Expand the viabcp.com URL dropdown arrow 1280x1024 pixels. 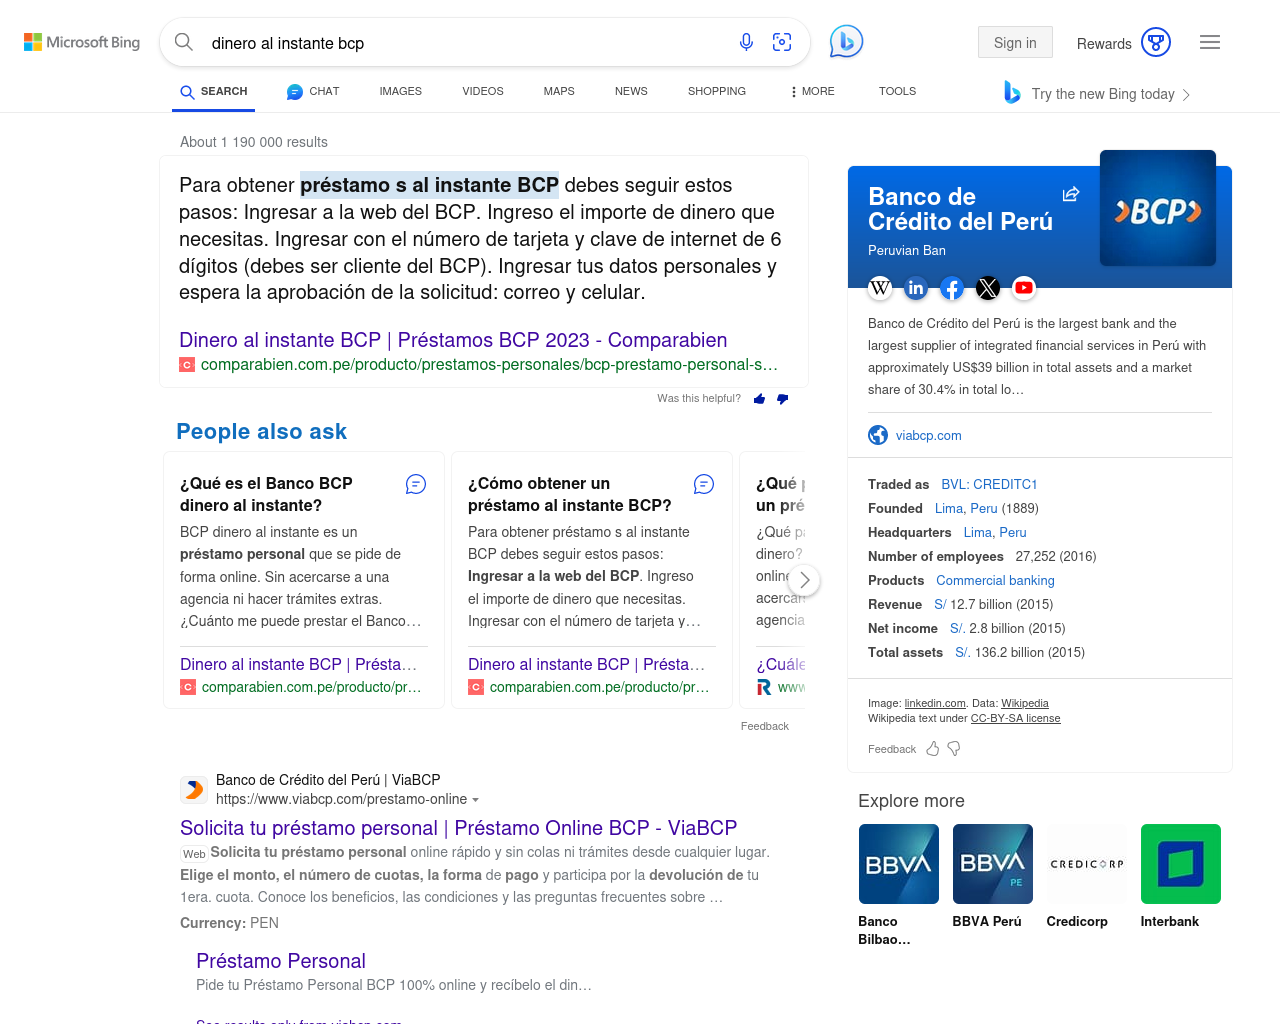pyautogui.click(x=475, y=800)
